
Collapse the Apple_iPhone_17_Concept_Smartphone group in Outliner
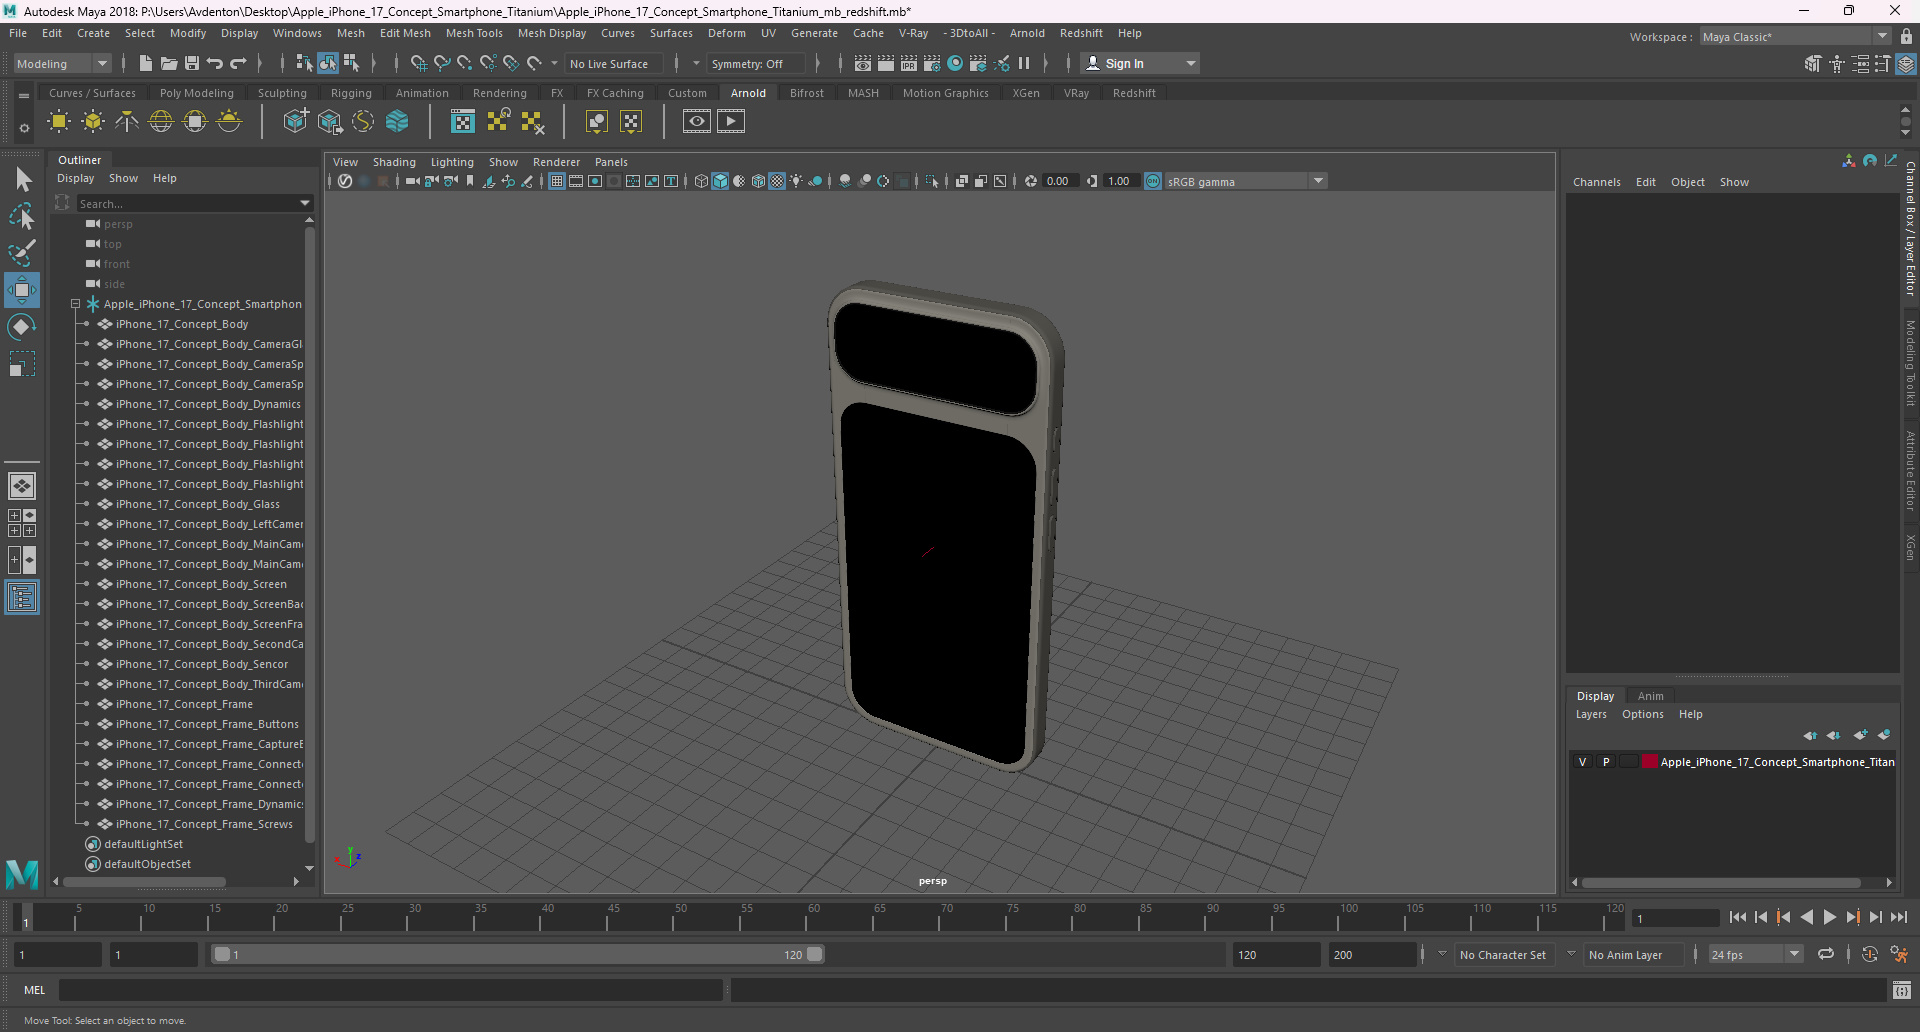tap(75, 304)
